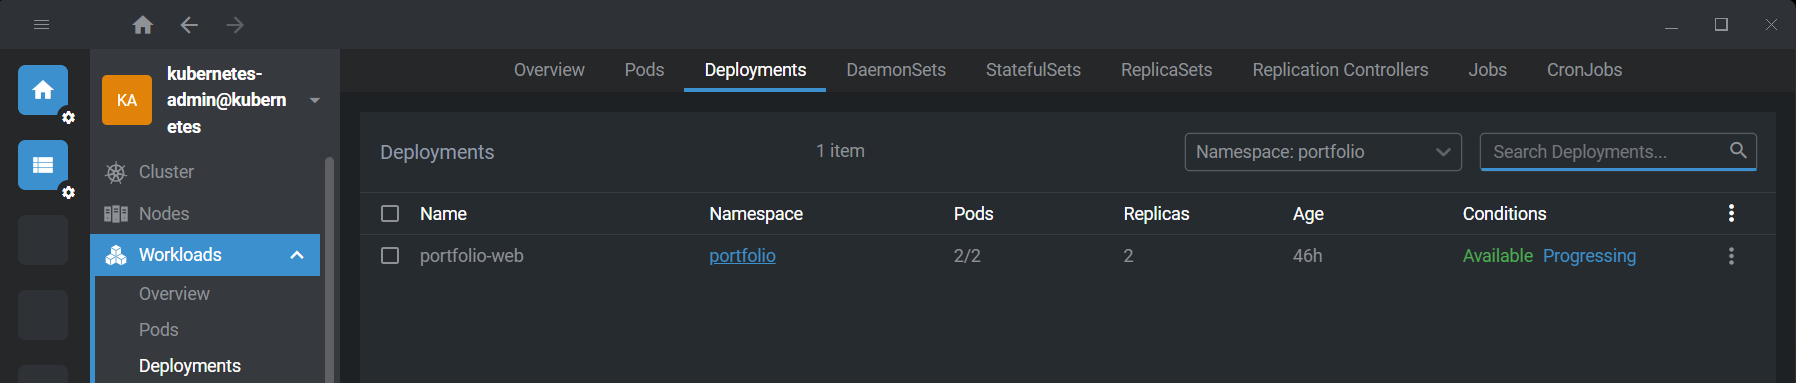
Task: Sort table by Age column
Action: coord(1308,214)
